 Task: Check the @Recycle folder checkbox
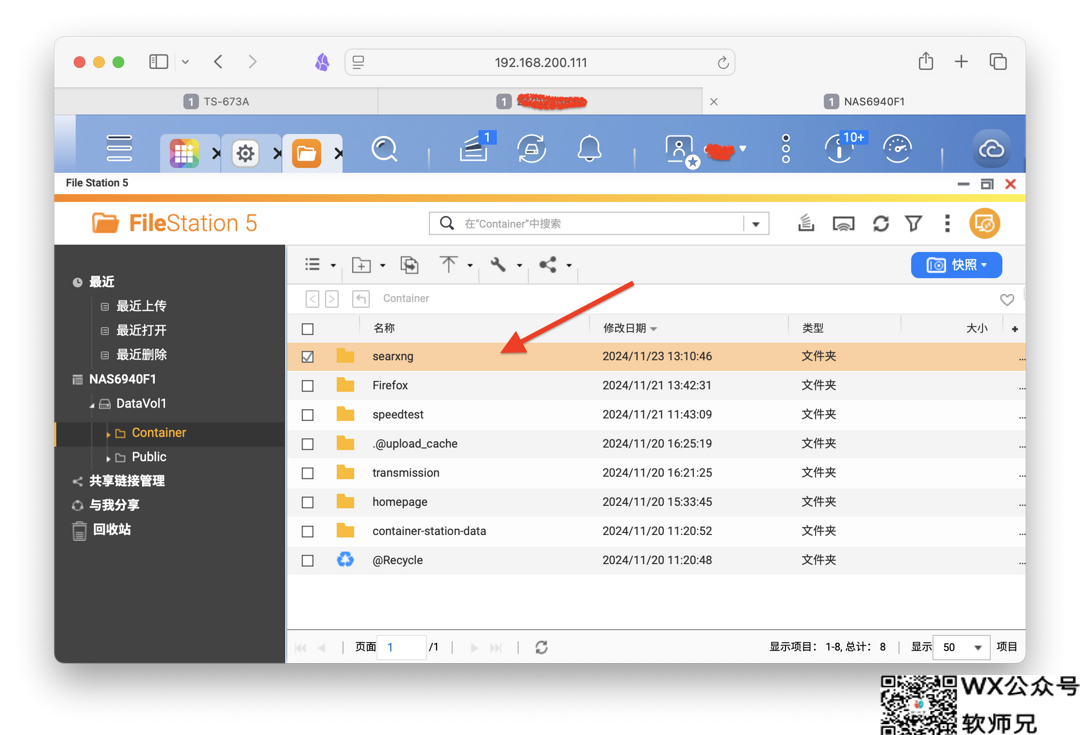[x=308, y=561]
